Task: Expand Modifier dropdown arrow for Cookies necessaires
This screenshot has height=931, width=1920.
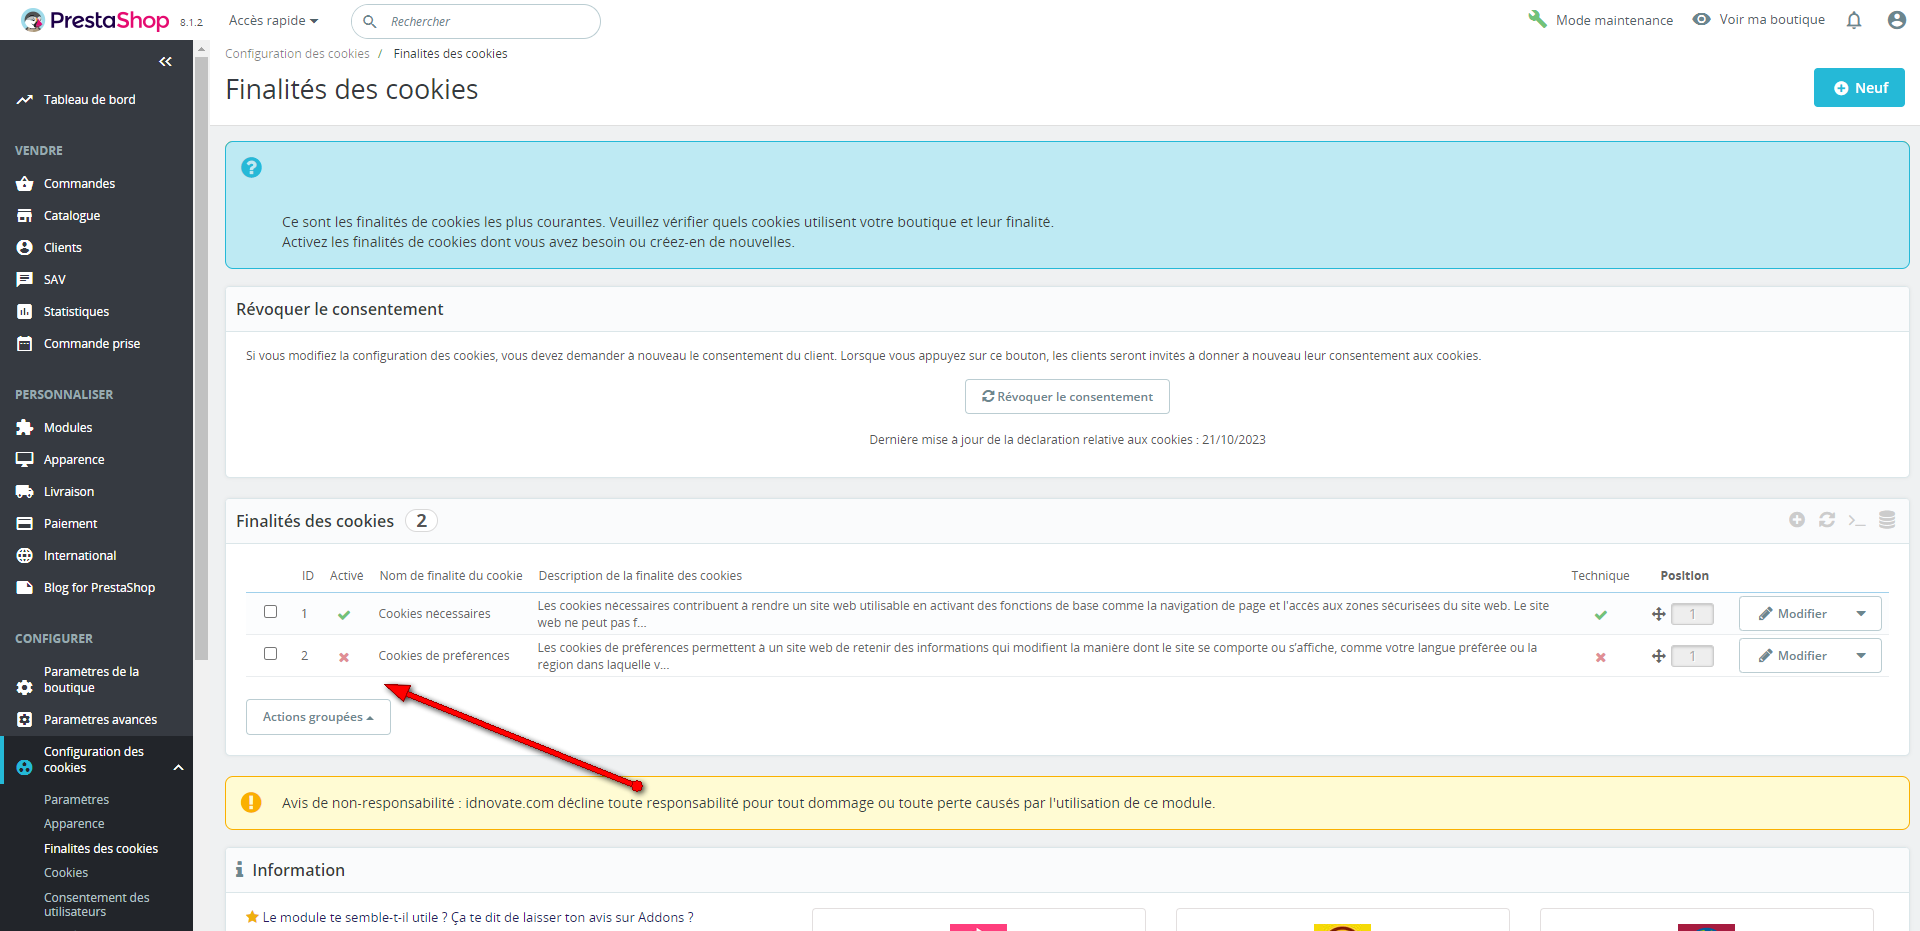Action: tap(1861, 614)
